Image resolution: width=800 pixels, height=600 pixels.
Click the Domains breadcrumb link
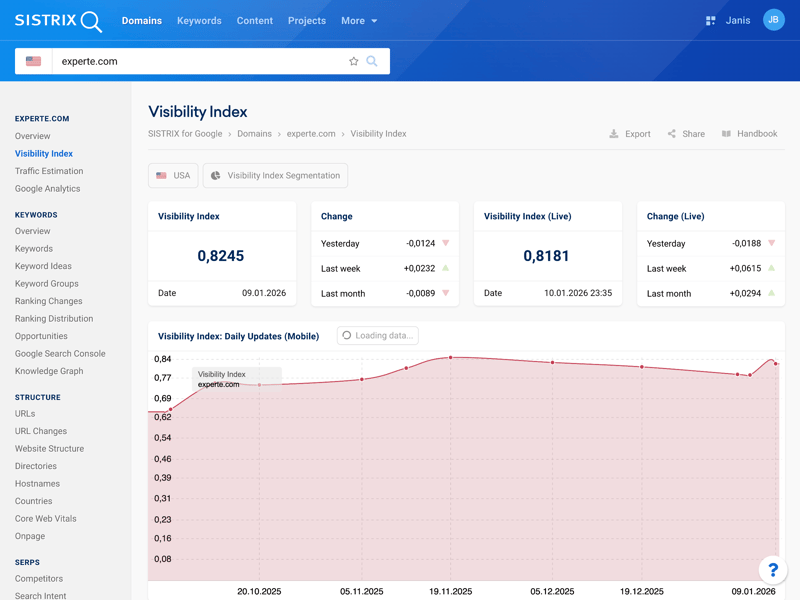[254, 134]
